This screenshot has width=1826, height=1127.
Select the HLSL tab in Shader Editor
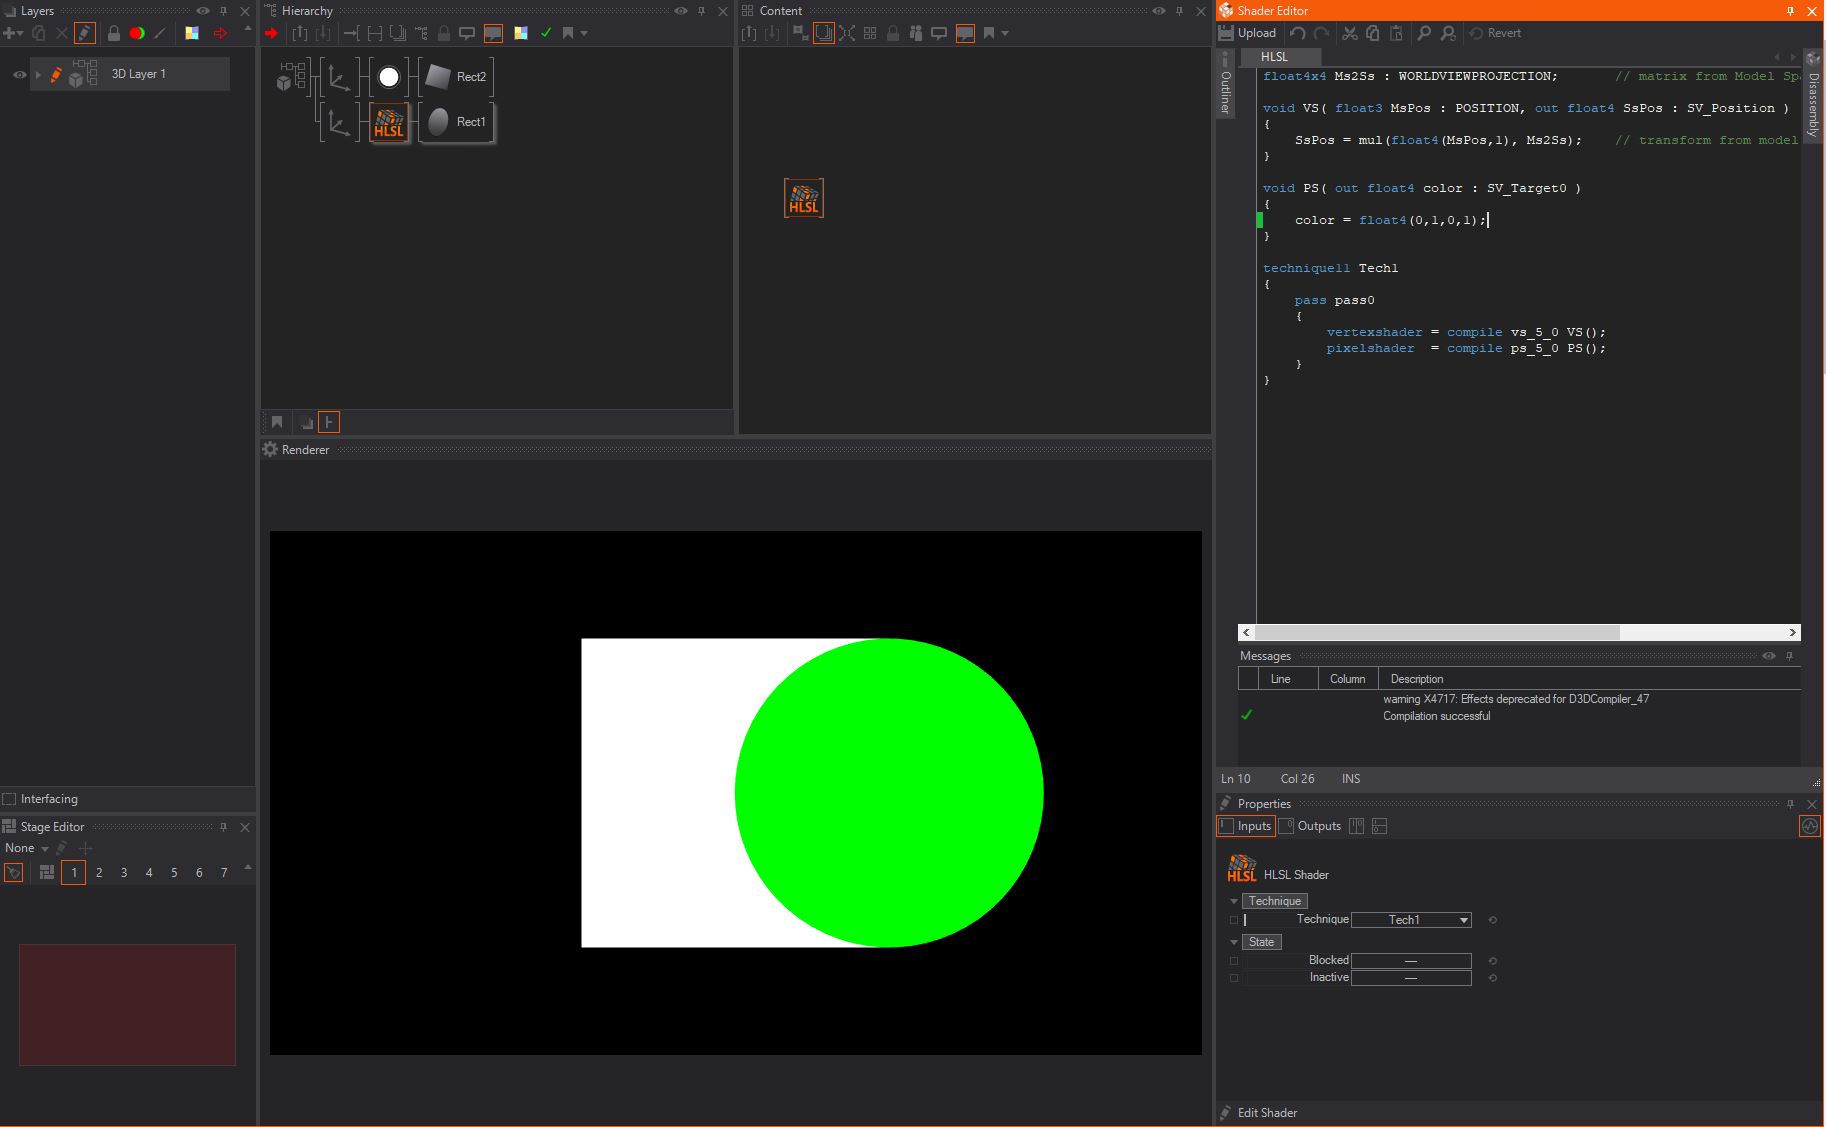coord(1274,57)
